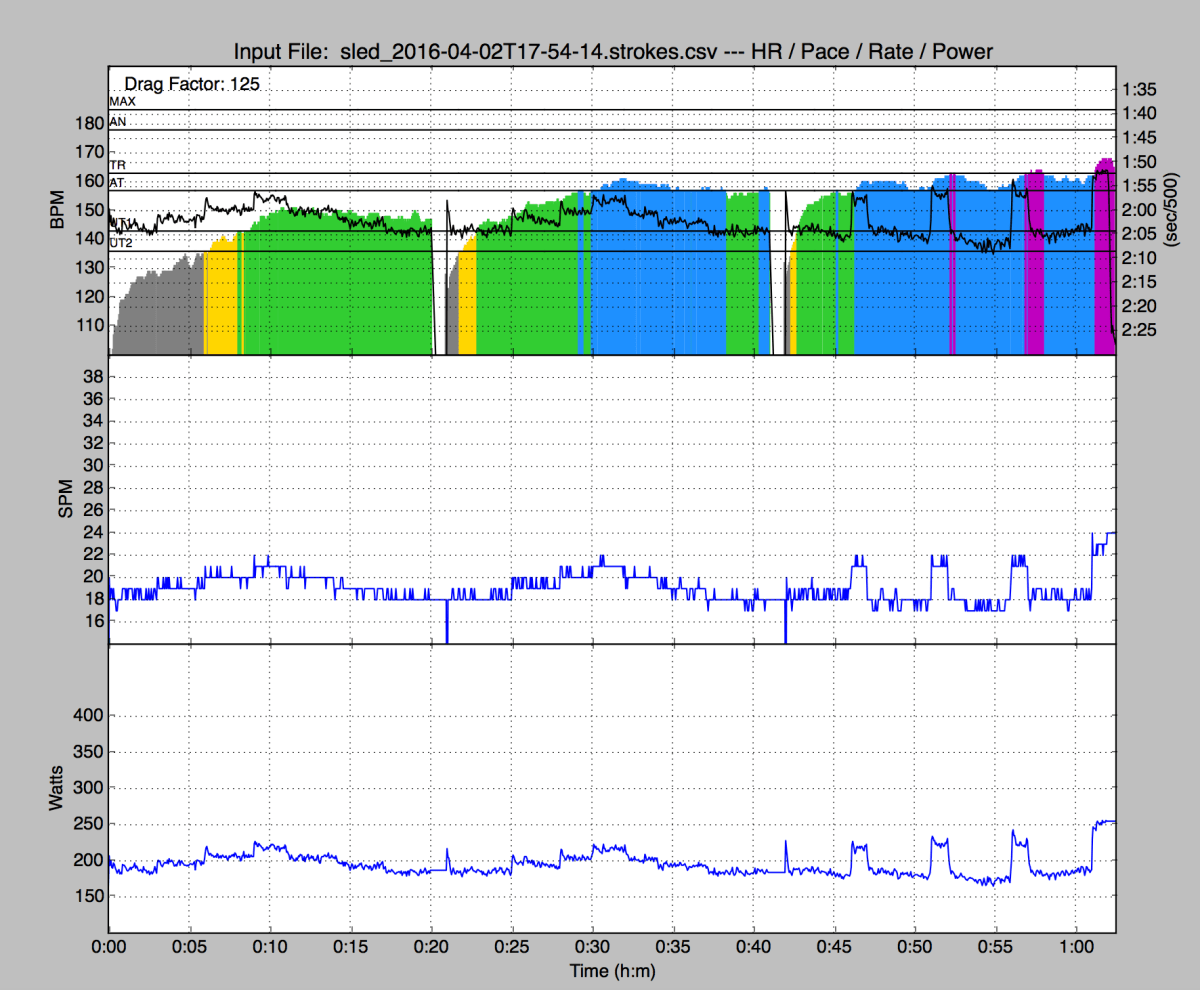Click the 1:00 time tick label
Screen dimensions: 1200x990
click(x=1075, y=946)
